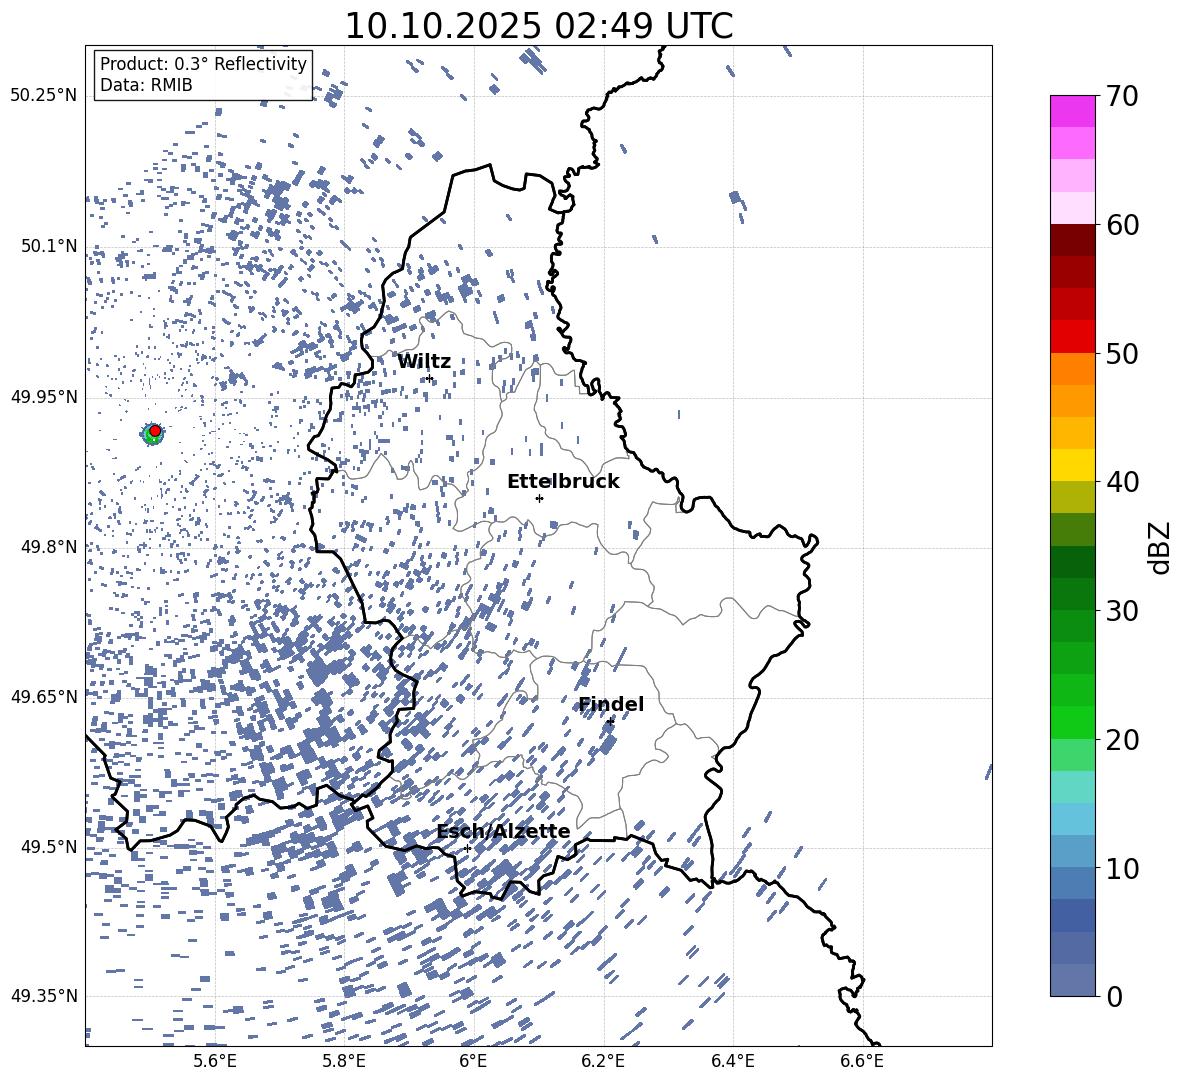Click the 49.65°N latitude label
Viewport: 1184px width, 1081px height.
click(44, 696)
